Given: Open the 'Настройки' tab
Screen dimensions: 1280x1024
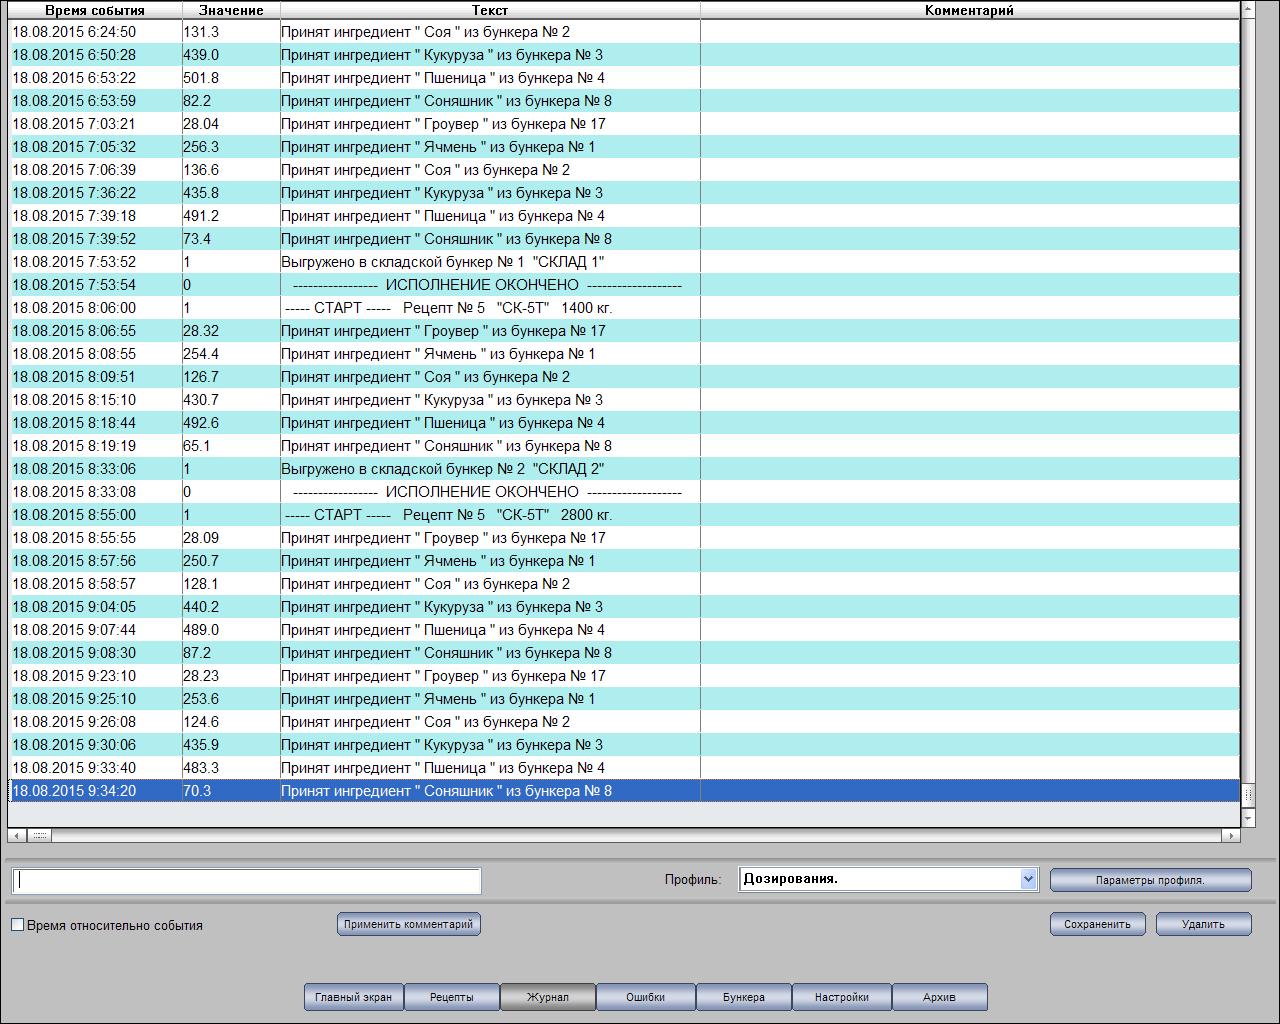Looking at the screenshot, I should (x=841, y=997).
